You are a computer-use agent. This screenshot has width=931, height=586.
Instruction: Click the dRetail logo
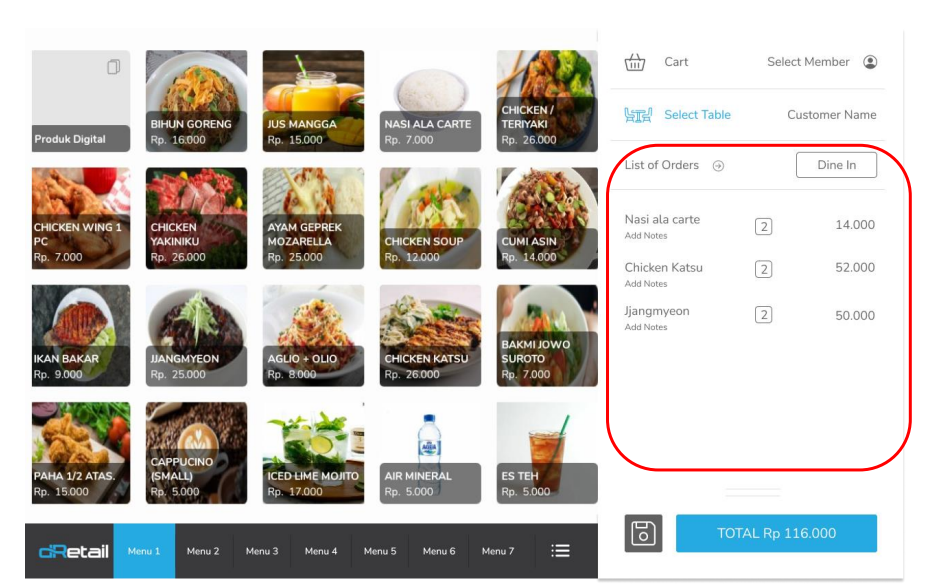(74, 551)
